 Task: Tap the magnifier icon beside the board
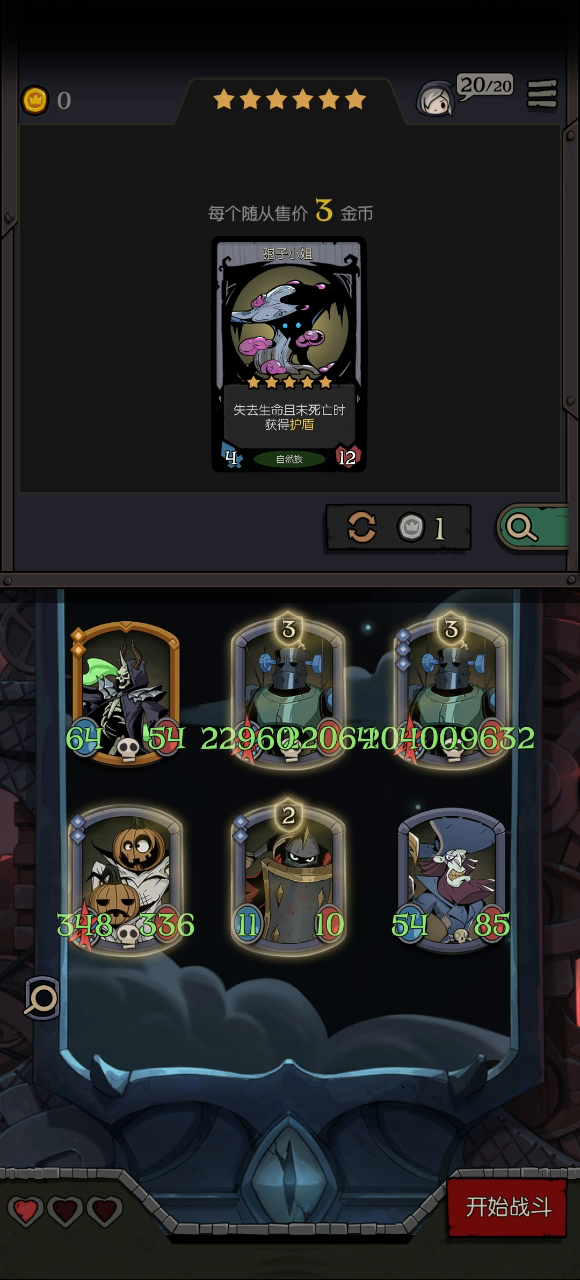coord(43,997)
